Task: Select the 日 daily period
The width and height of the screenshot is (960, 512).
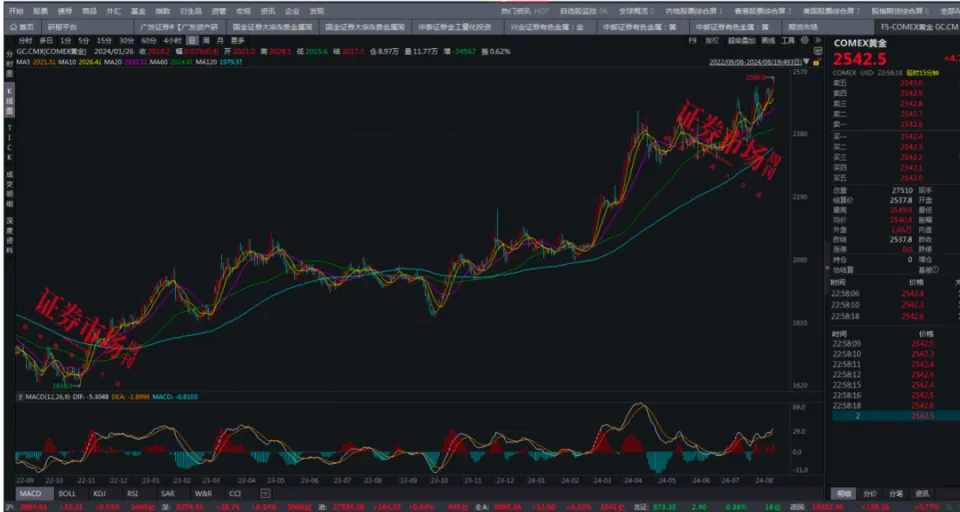Action: 192,40
